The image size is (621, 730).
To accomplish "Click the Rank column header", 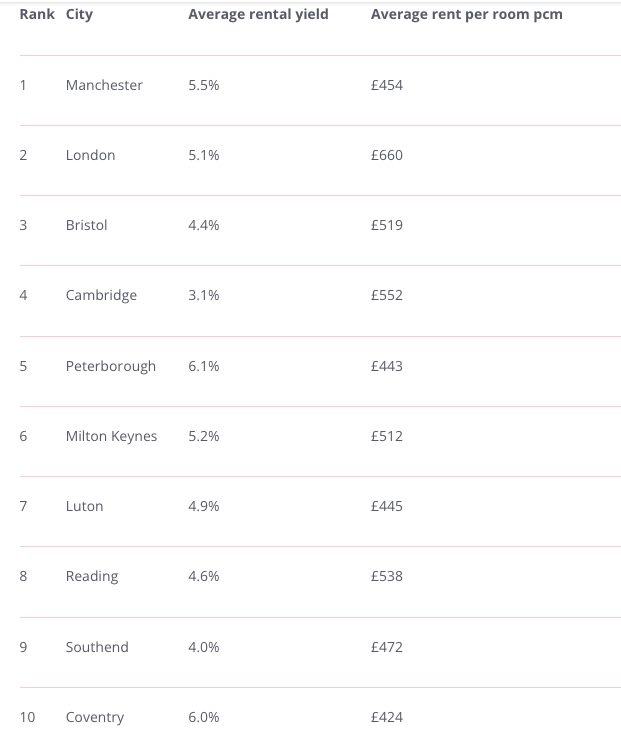I will click(x=37, y=15).
